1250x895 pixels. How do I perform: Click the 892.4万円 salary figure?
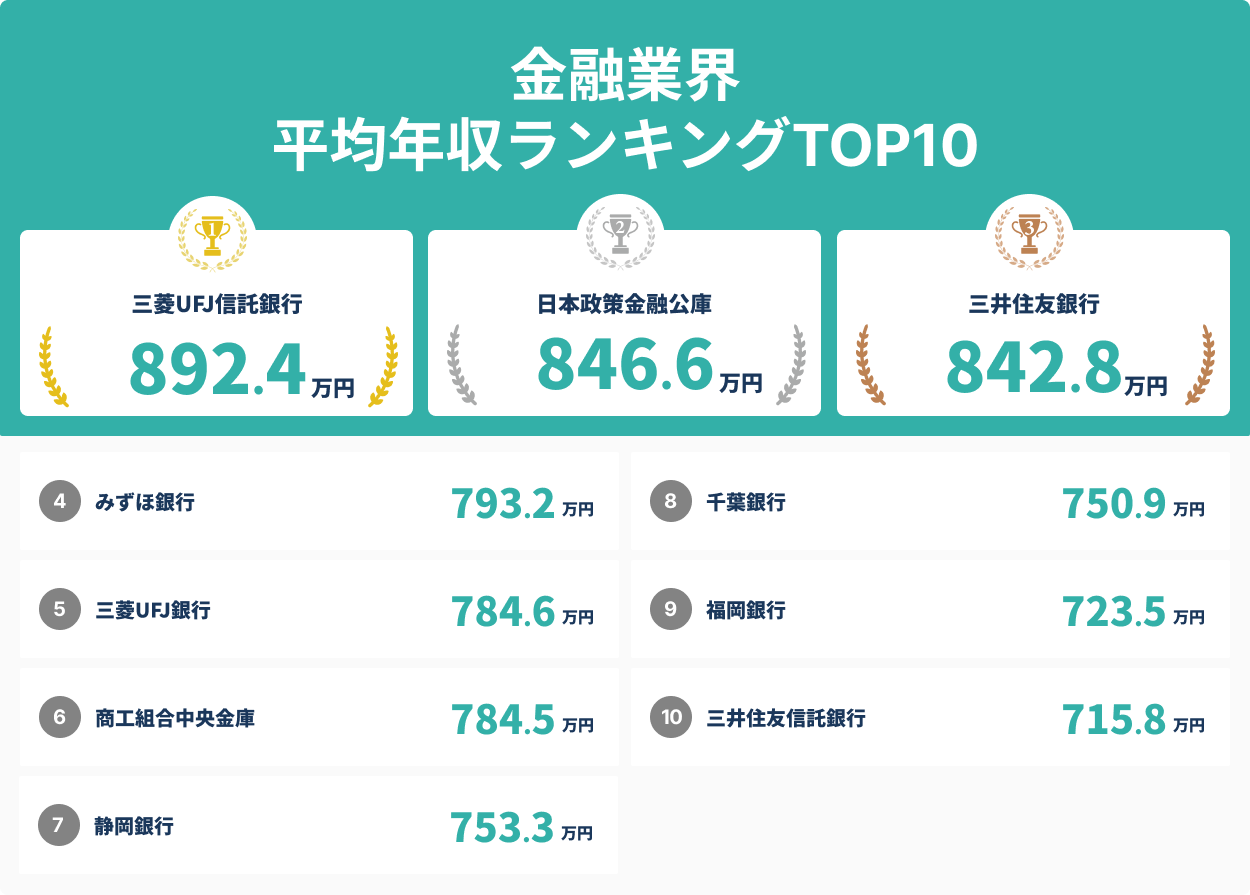point(241,370)
